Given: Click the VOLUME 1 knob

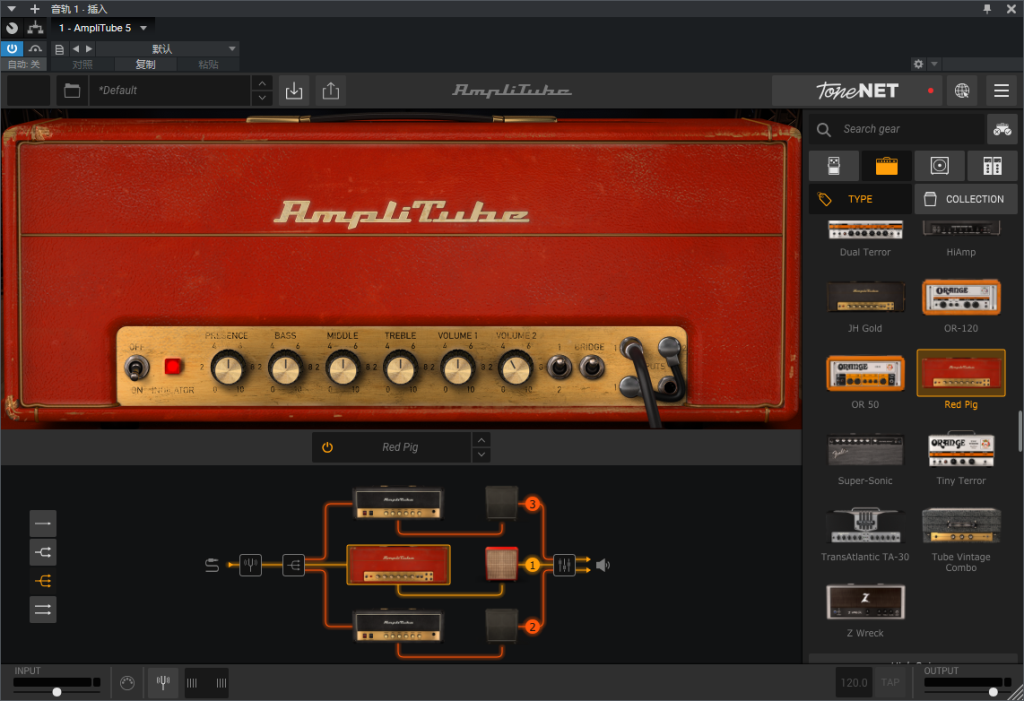Looking at the screenshot, I should pos(458,368).
